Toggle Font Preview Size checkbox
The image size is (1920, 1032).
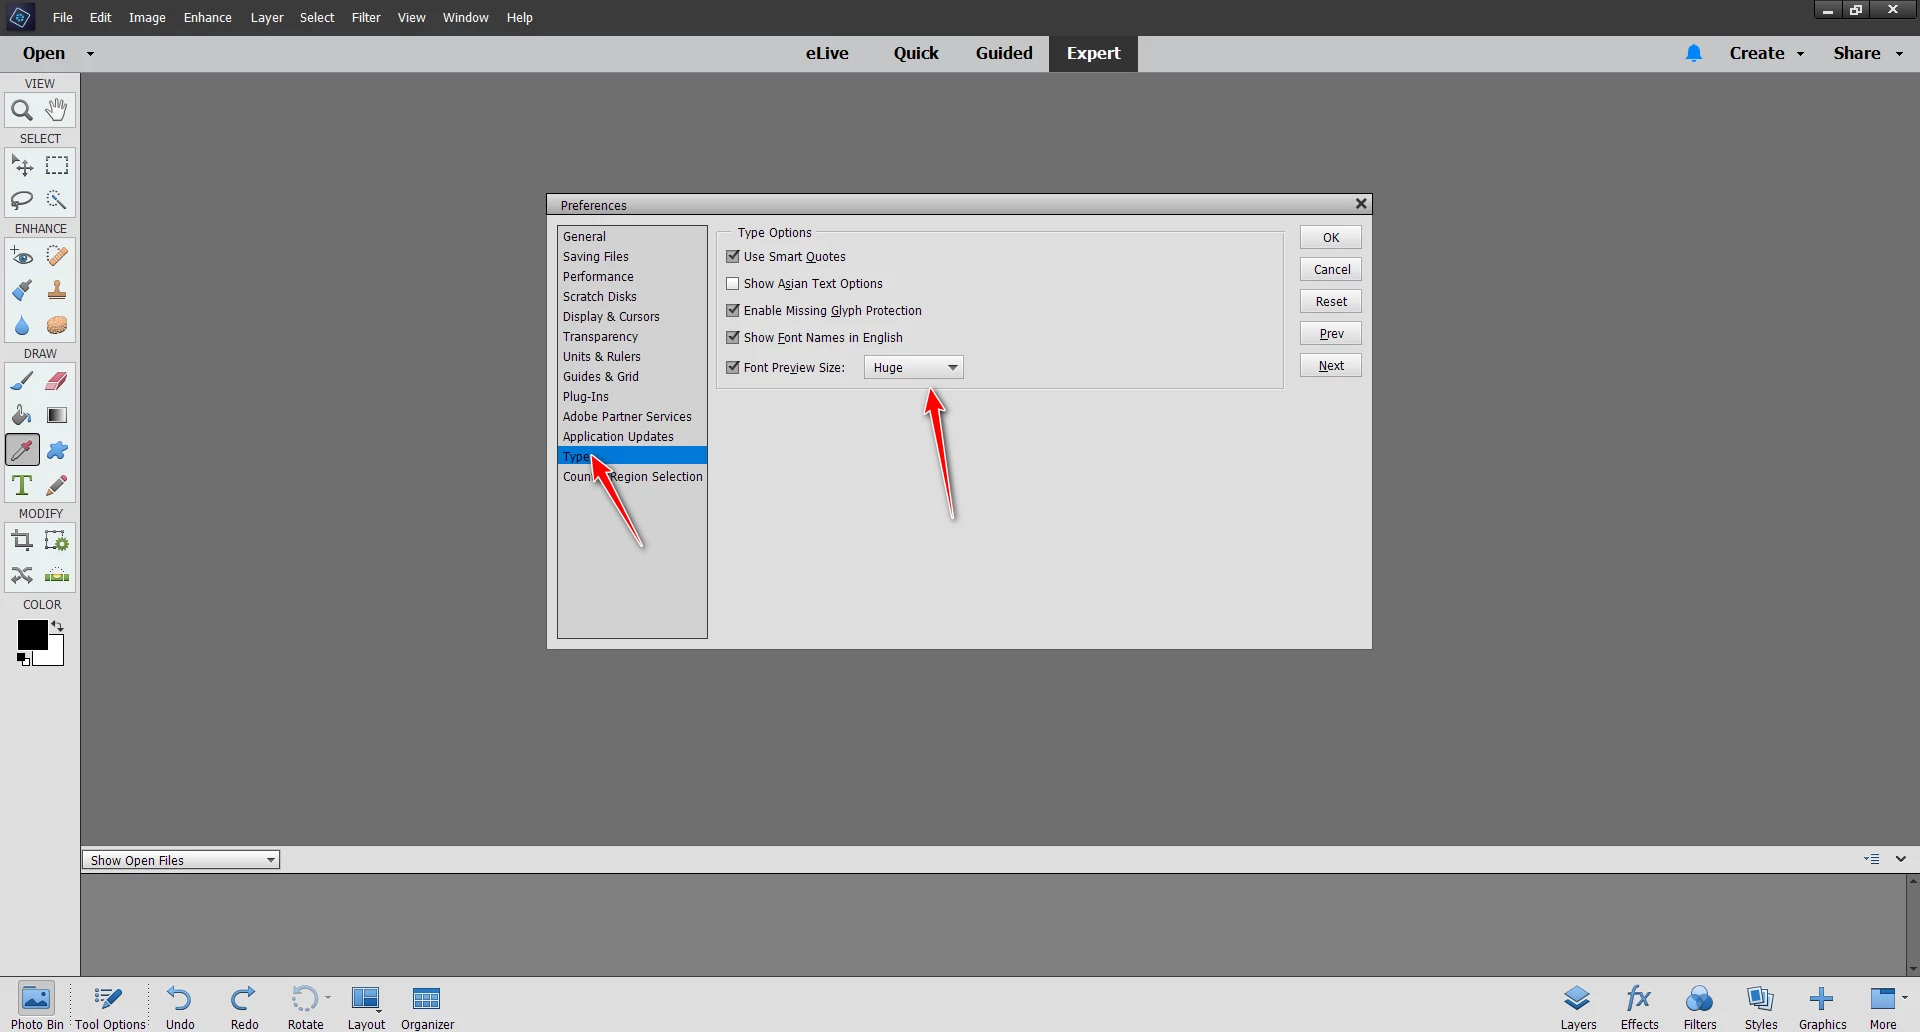pos(733,368)
